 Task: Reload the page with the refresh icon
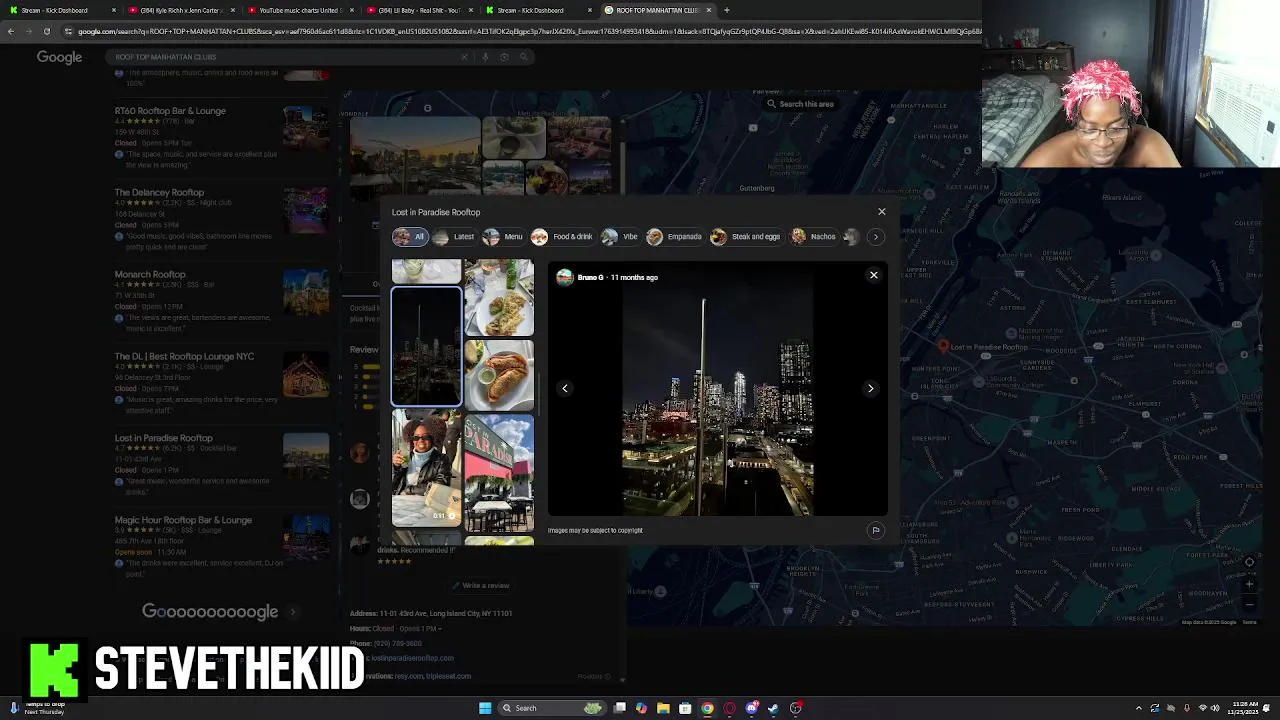[x=46, y=31]
